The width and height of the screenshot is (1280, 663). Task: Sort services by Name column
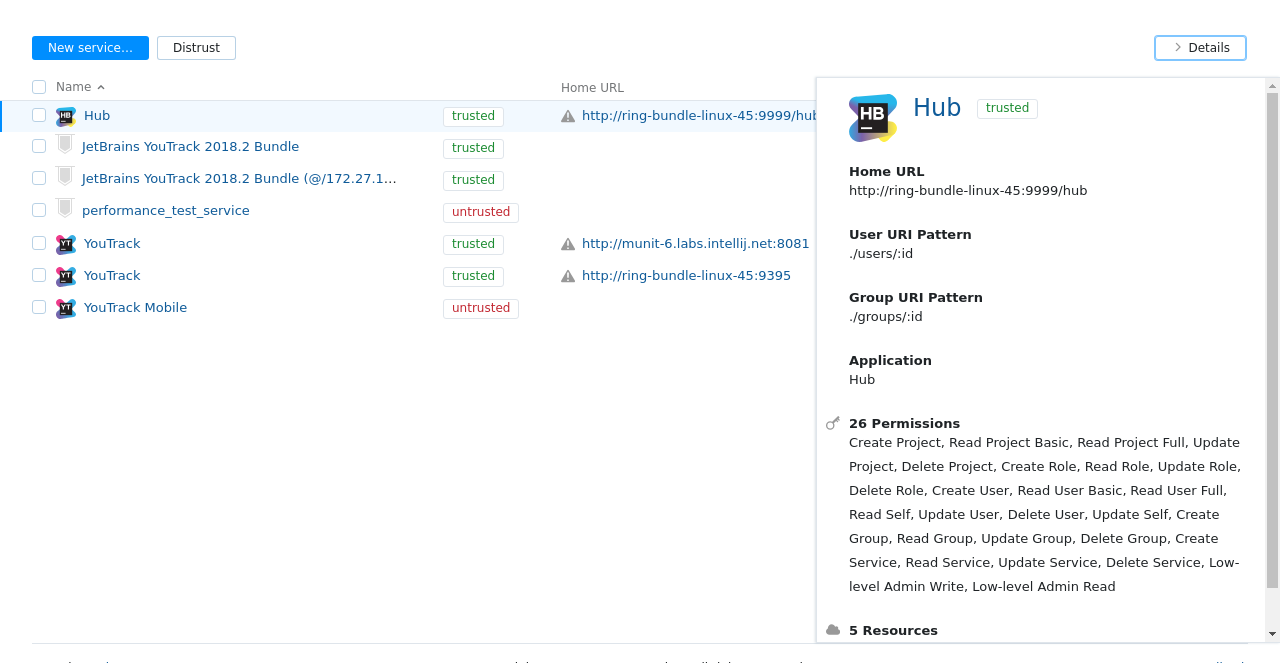pyautogui.click(x=74, y=87)
